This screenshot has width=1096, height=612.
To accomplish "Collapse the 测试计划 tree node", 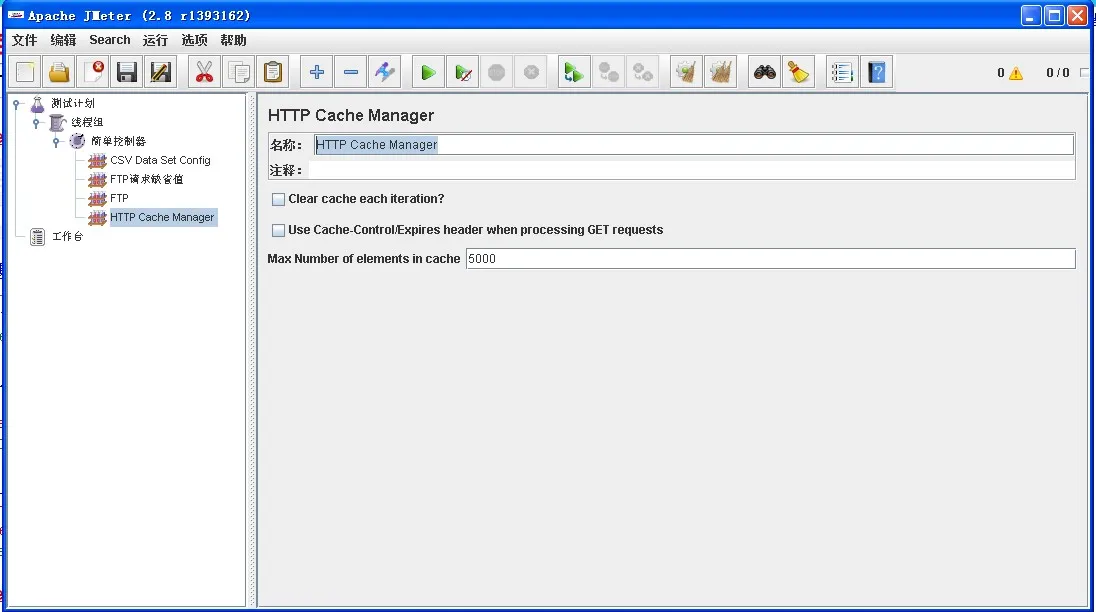I will 17,104.
